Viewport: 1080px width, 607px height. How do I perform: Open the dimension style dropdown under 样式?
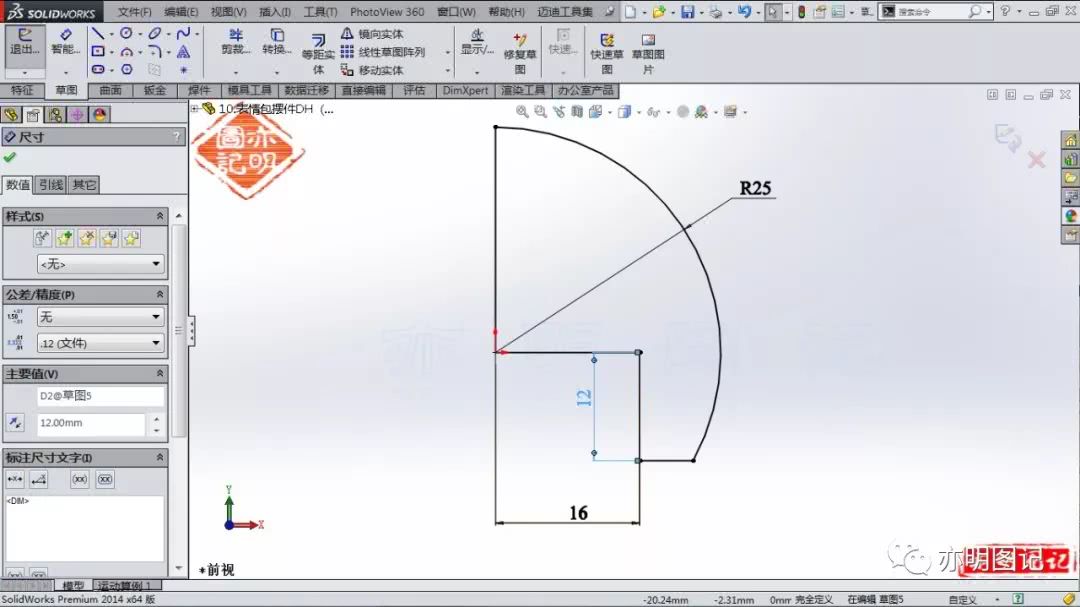click(100, 262)
